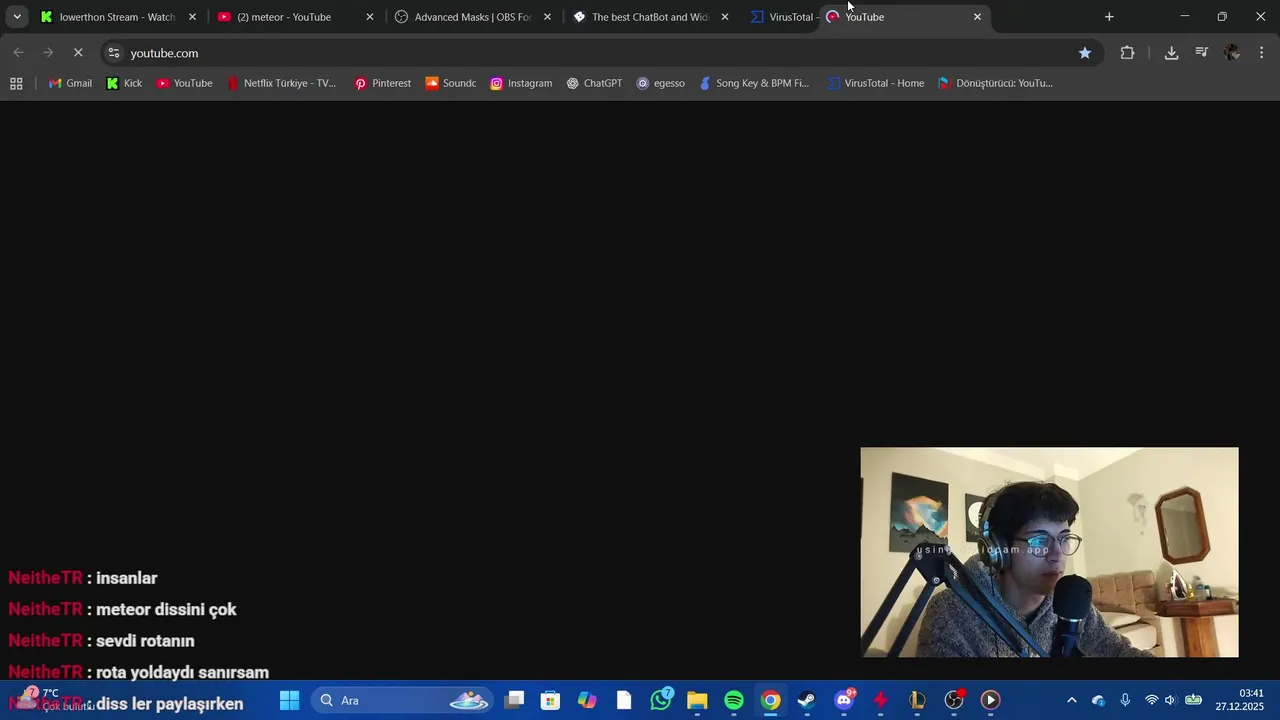Screen dimensions: 1280x720
Task: Open the YouTube bookmark
Action: click(x=184, y=83)
